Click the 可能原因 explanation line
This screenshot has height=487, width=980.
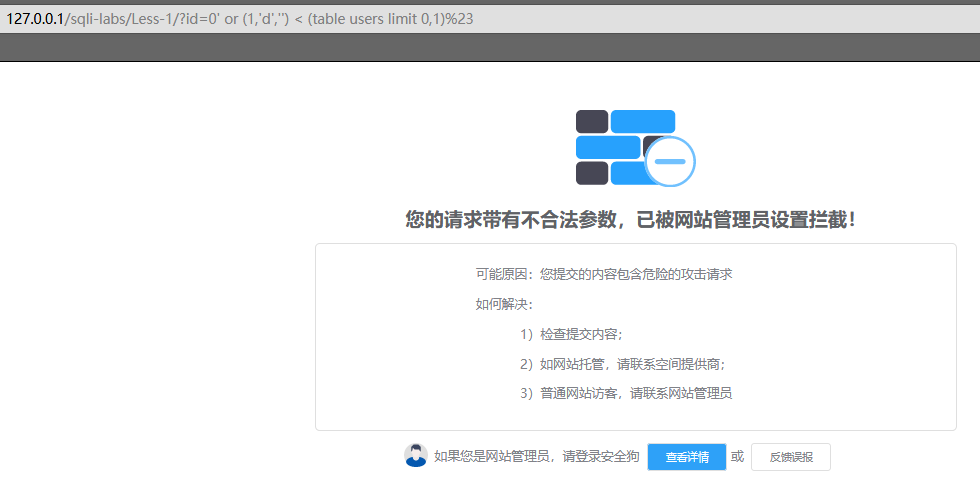pyautogui.click(x=604, y=274)
